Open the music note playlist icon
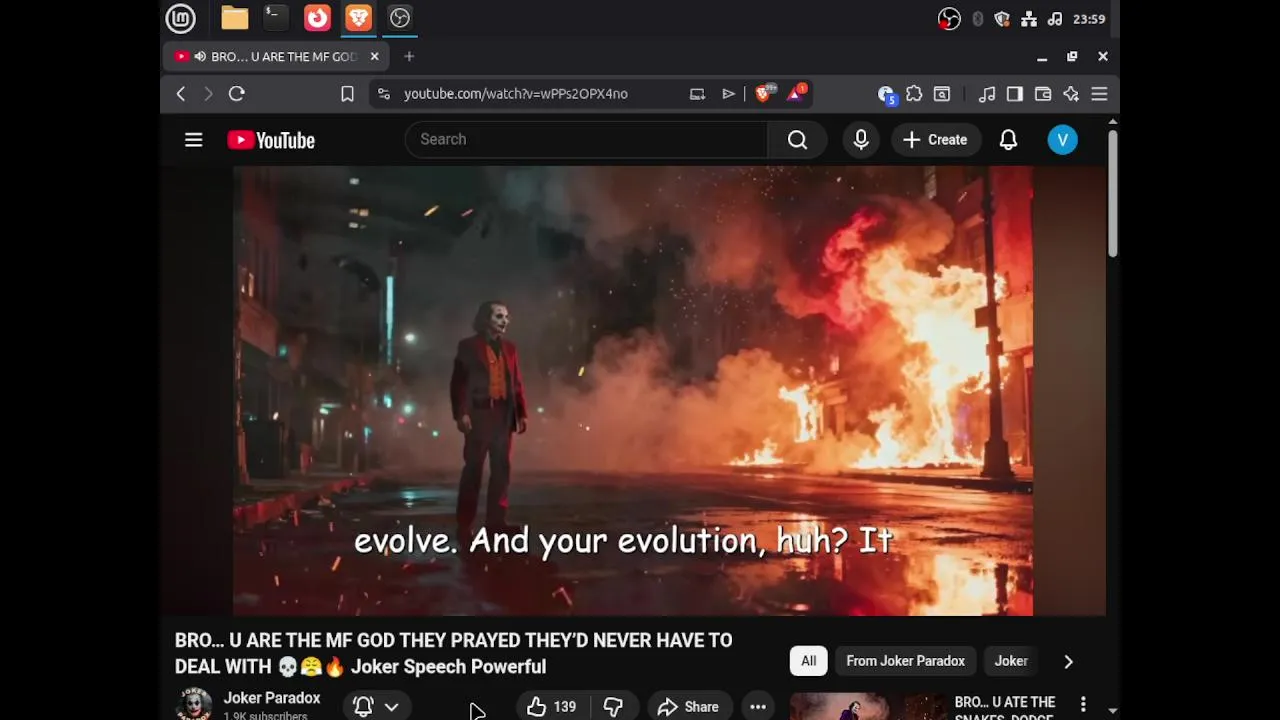1280x720 pixels. (x=987, y=94)
